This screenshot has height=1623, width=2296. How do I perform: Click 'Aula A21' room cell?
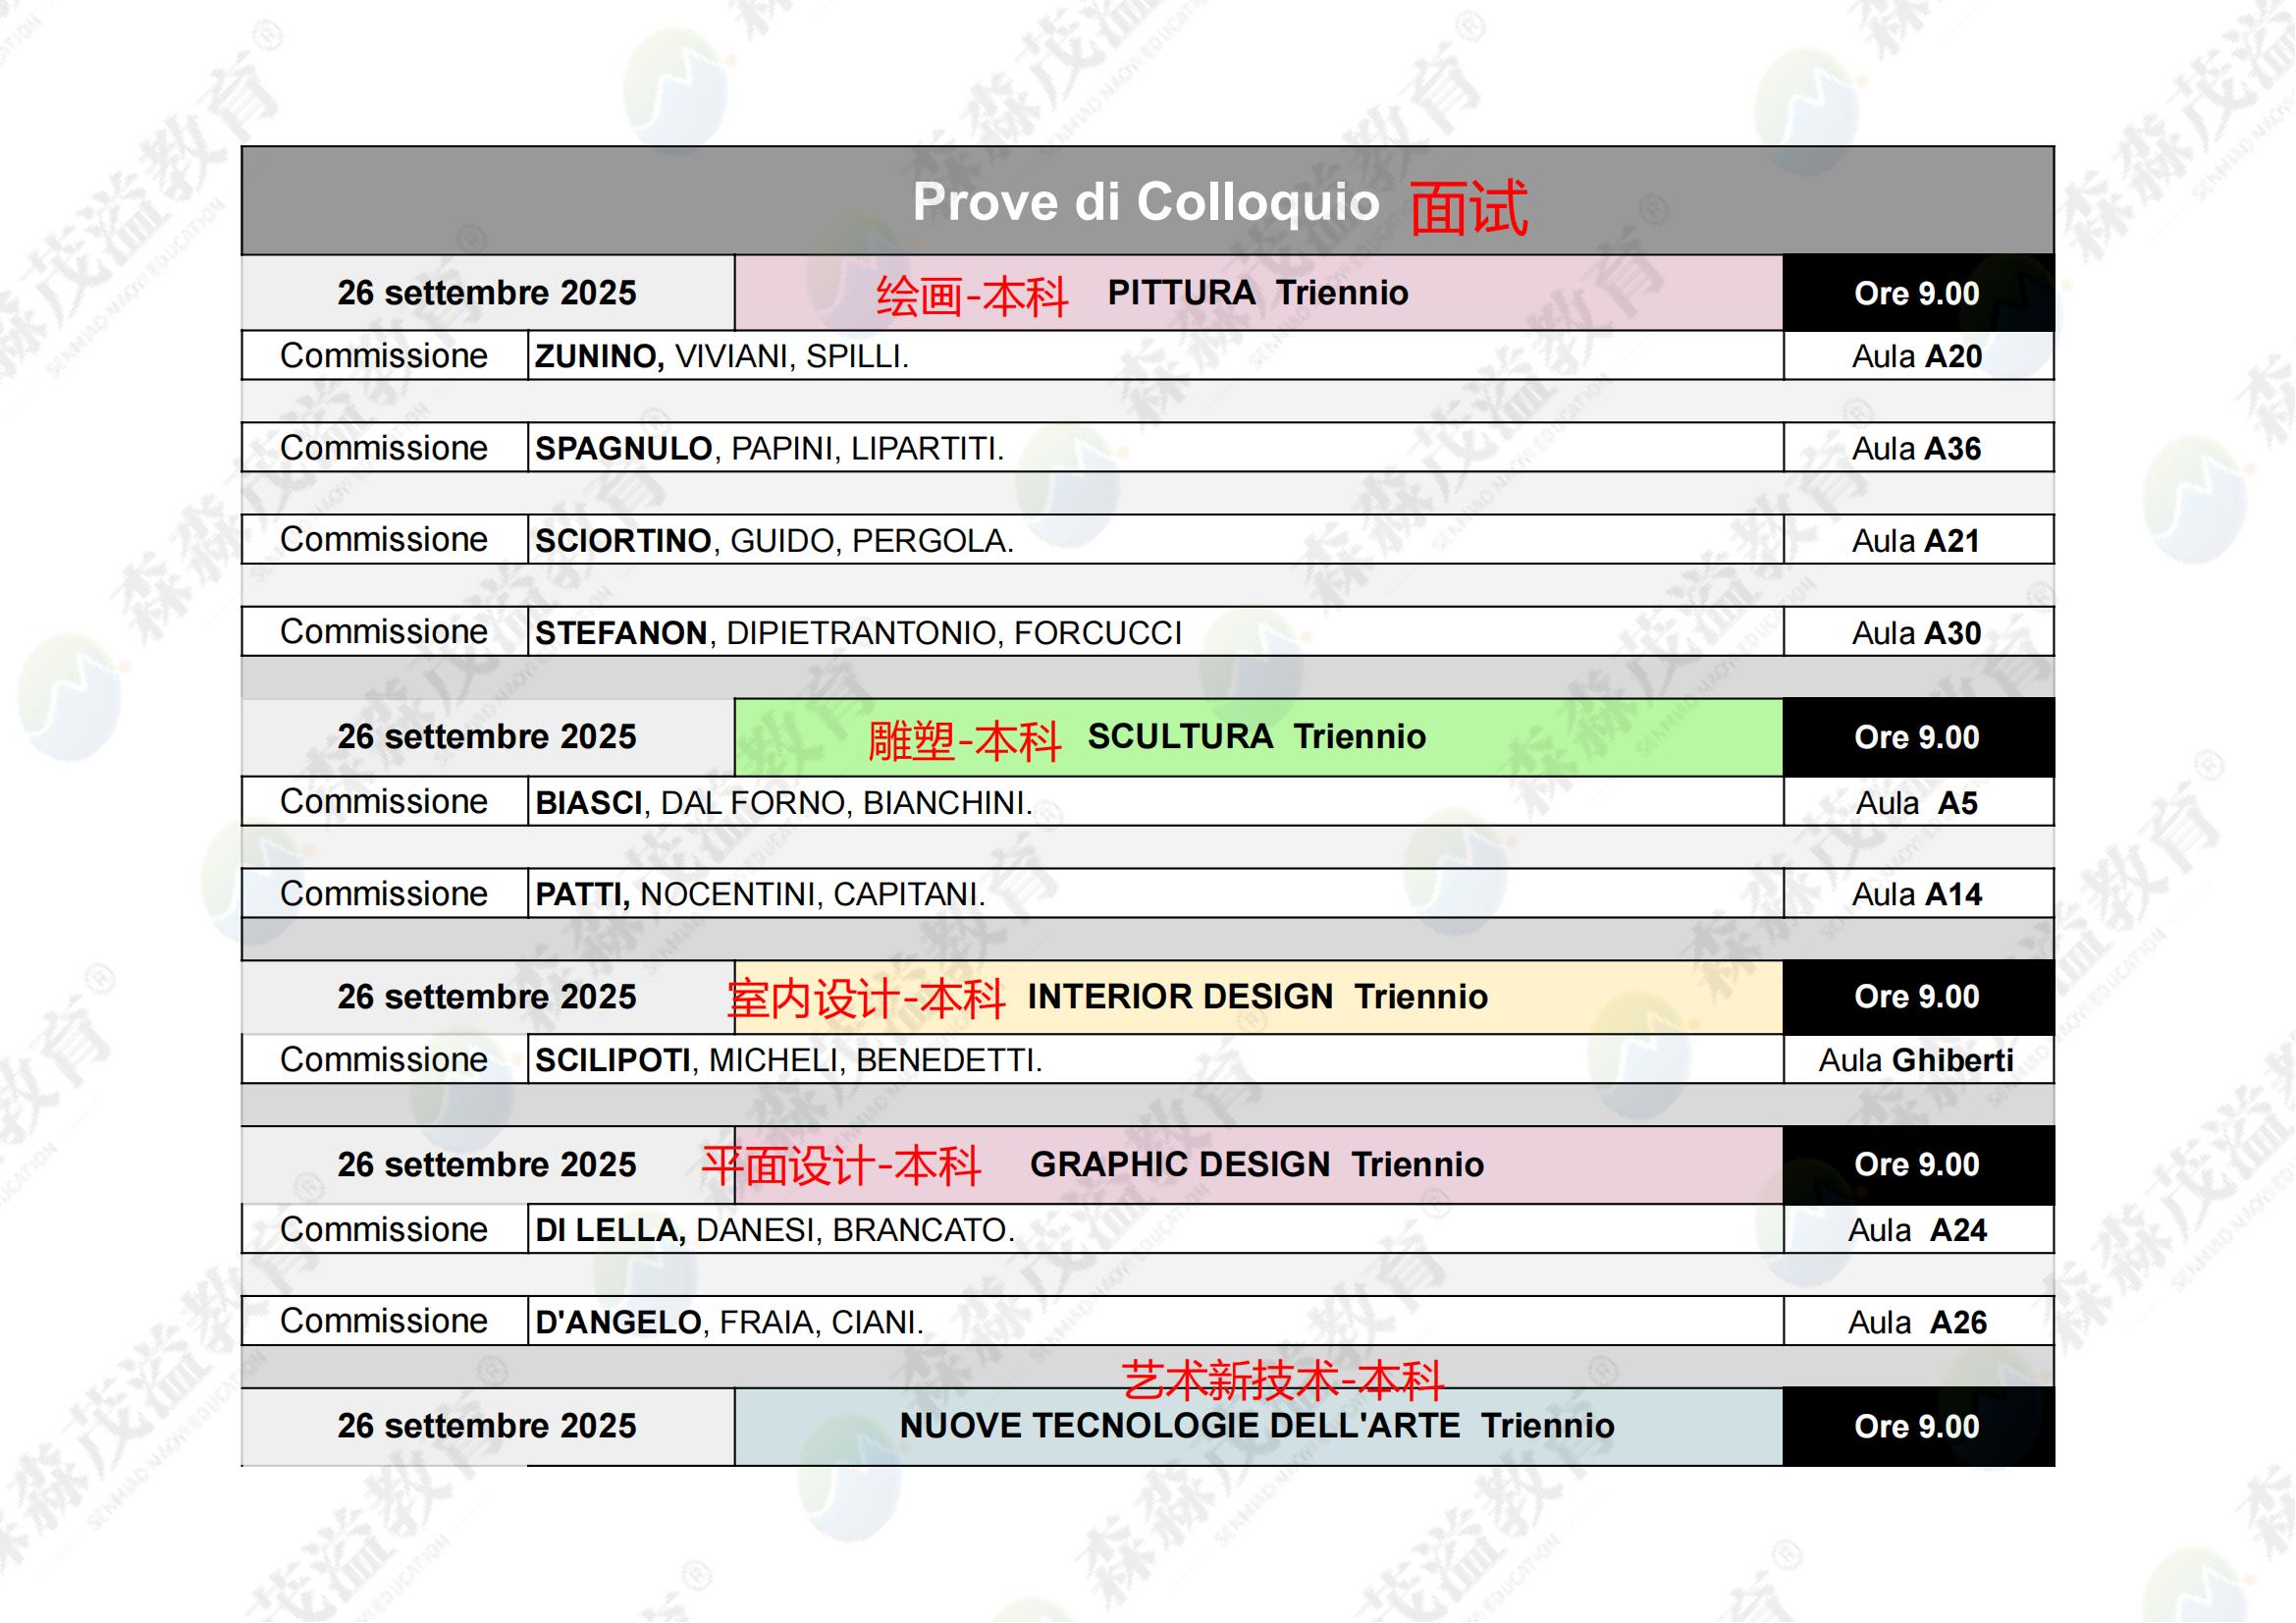tap(1918, 540)
